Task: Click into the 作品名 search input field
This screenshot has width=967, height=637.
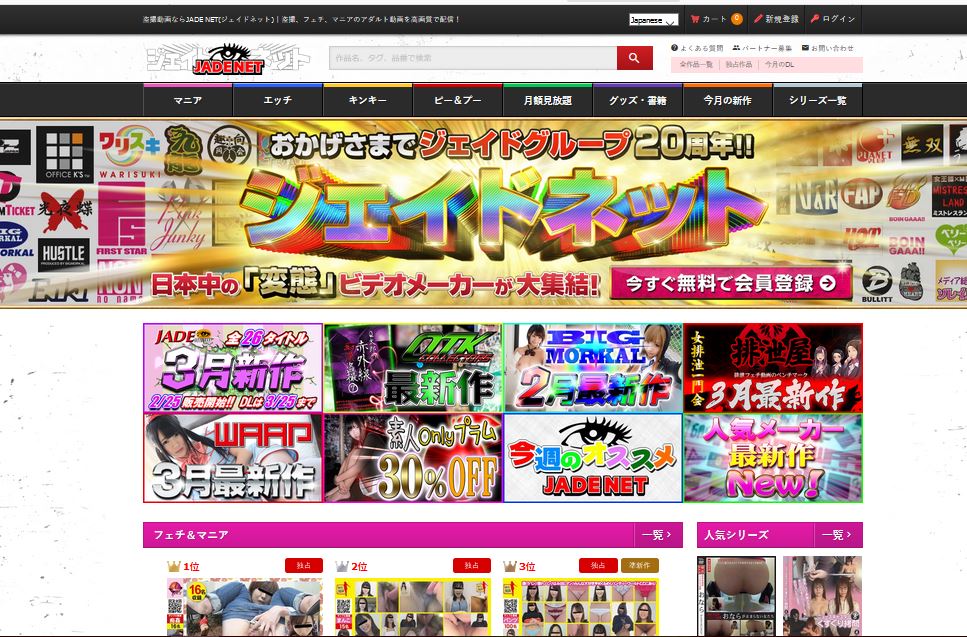Action: (x=473, y=58)
